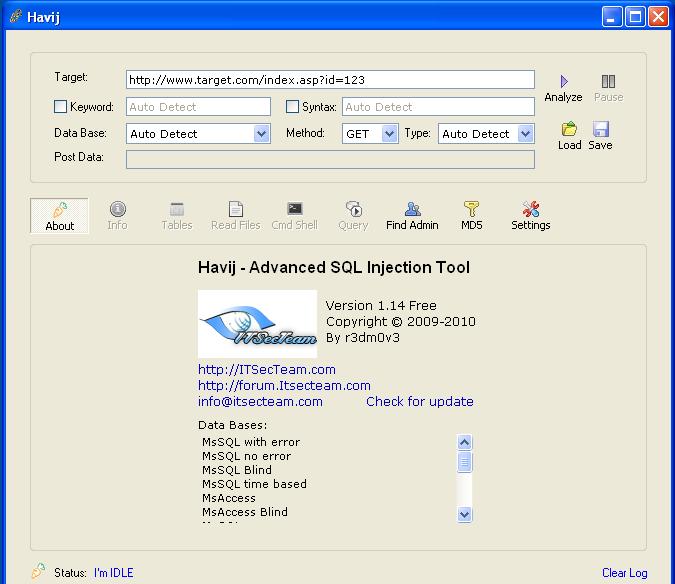Click the 'Havij - Advanced SQL Injection Tool' heading

point(334,267)
